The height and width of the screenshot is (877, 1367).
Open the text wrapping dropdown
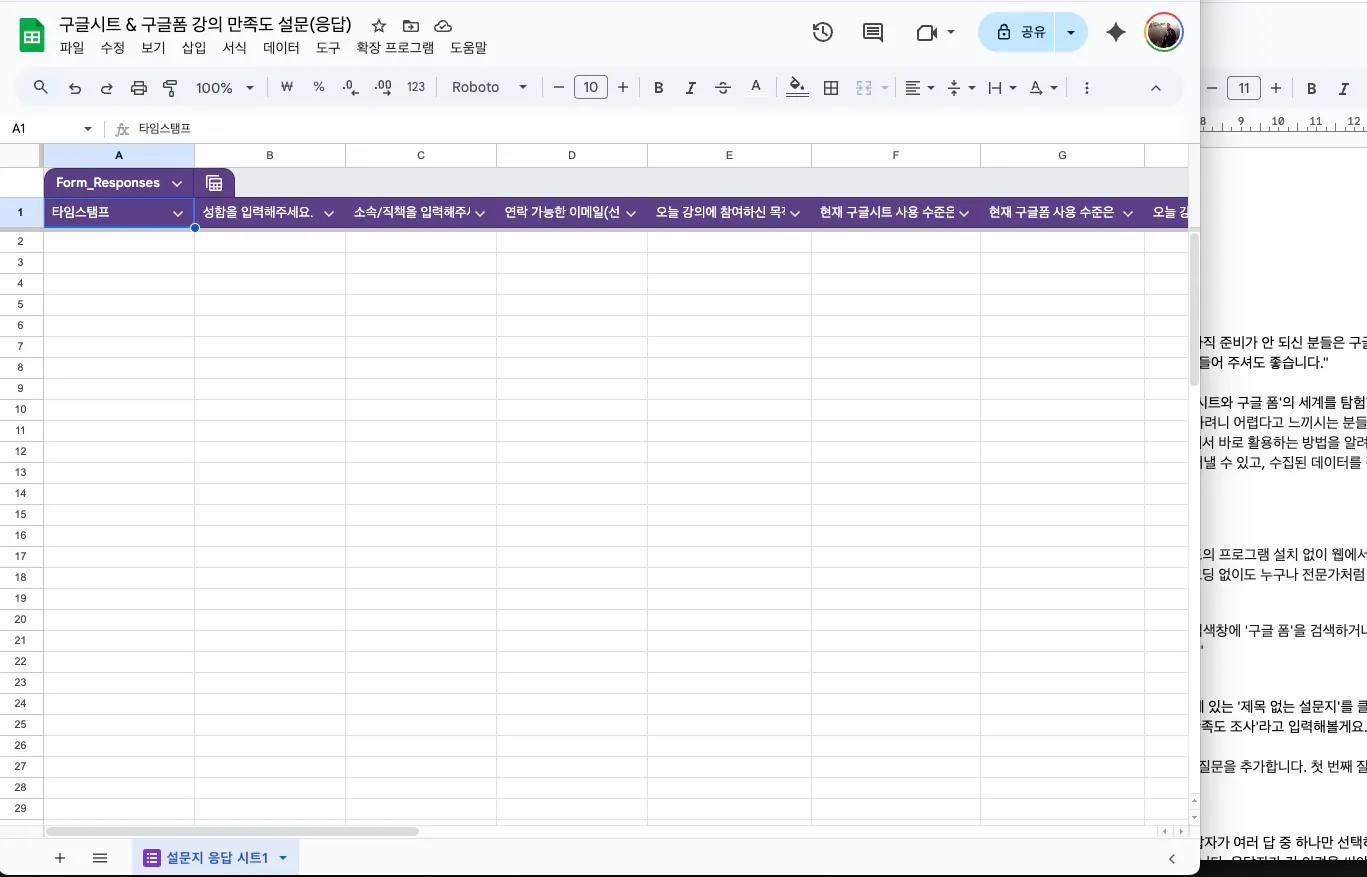click(x=1001, y=88)
